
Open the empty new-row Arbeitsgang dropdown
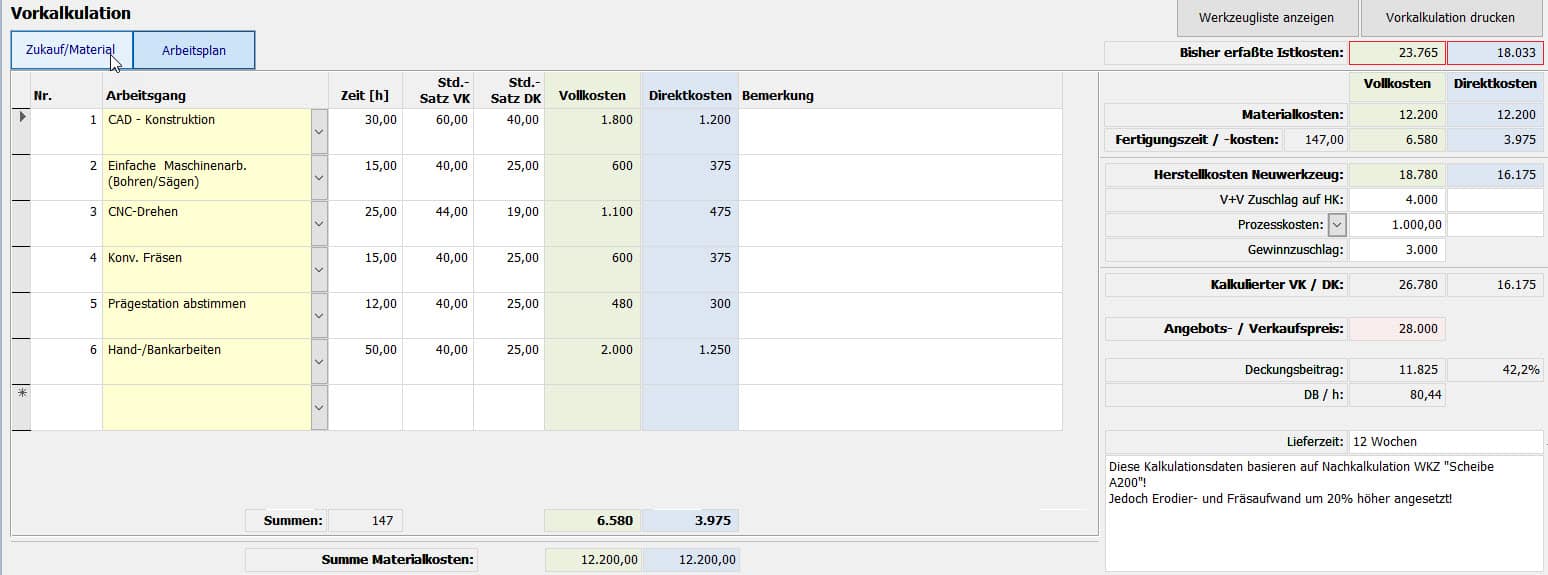(x=319, y=408)
